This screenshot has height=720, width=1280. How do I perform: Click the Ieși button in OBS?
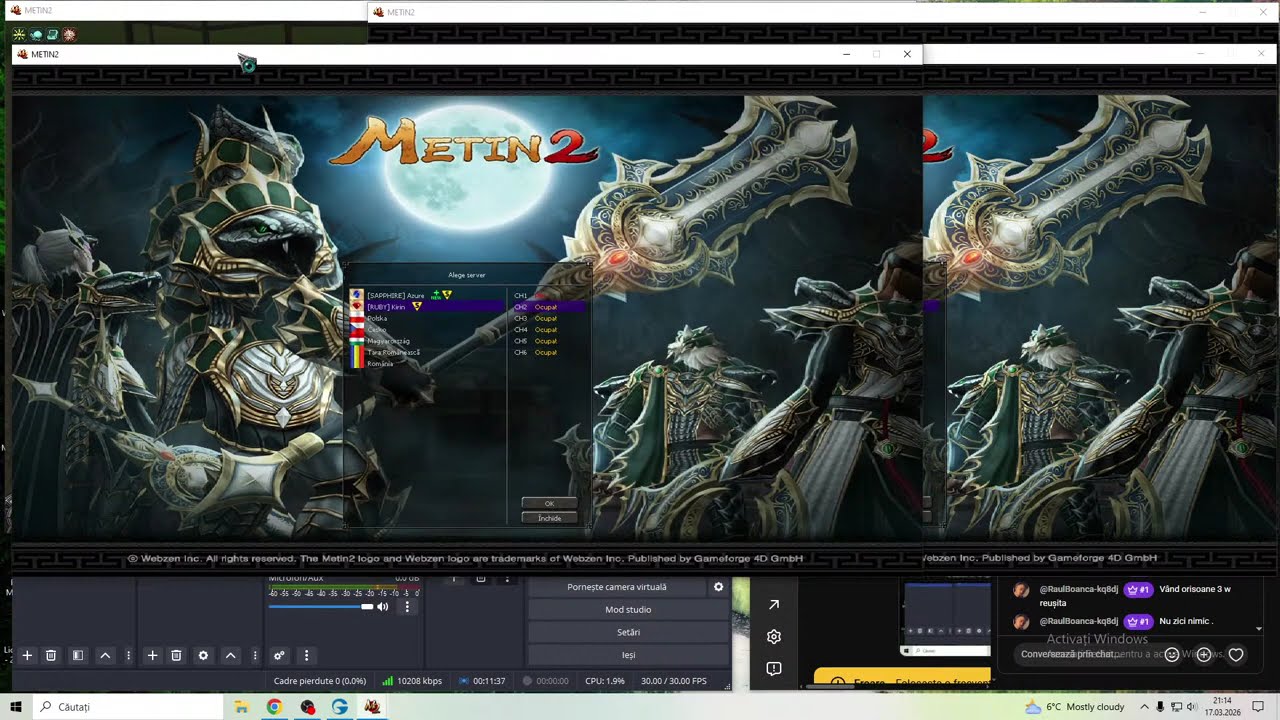pyautogui.click(x=628, y=655)
